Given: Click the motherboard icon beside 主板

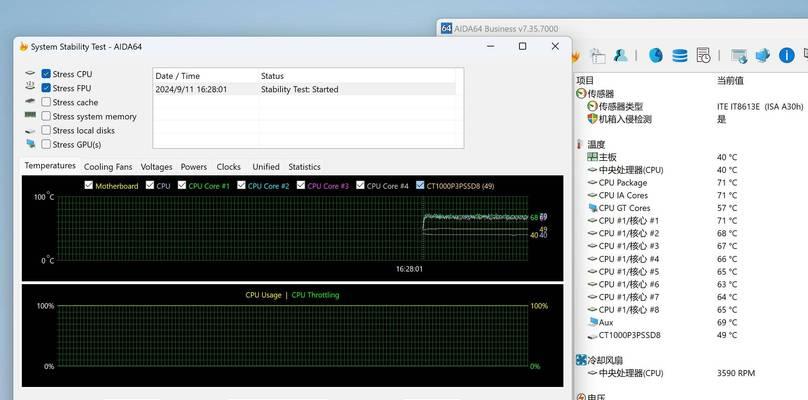Looking at the screenshot, I should click(593, 157).
